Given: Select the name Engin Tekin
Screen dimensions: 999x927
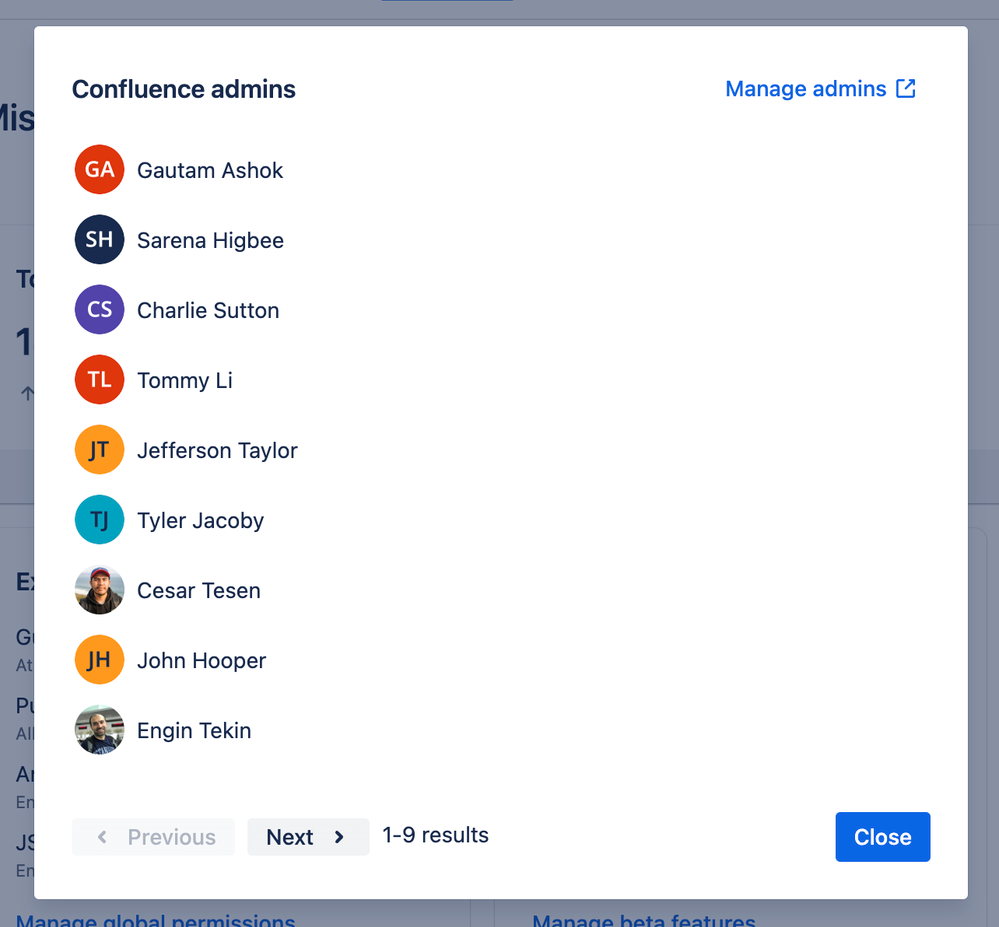Looking at the screenshot, I should pos(194,731).
